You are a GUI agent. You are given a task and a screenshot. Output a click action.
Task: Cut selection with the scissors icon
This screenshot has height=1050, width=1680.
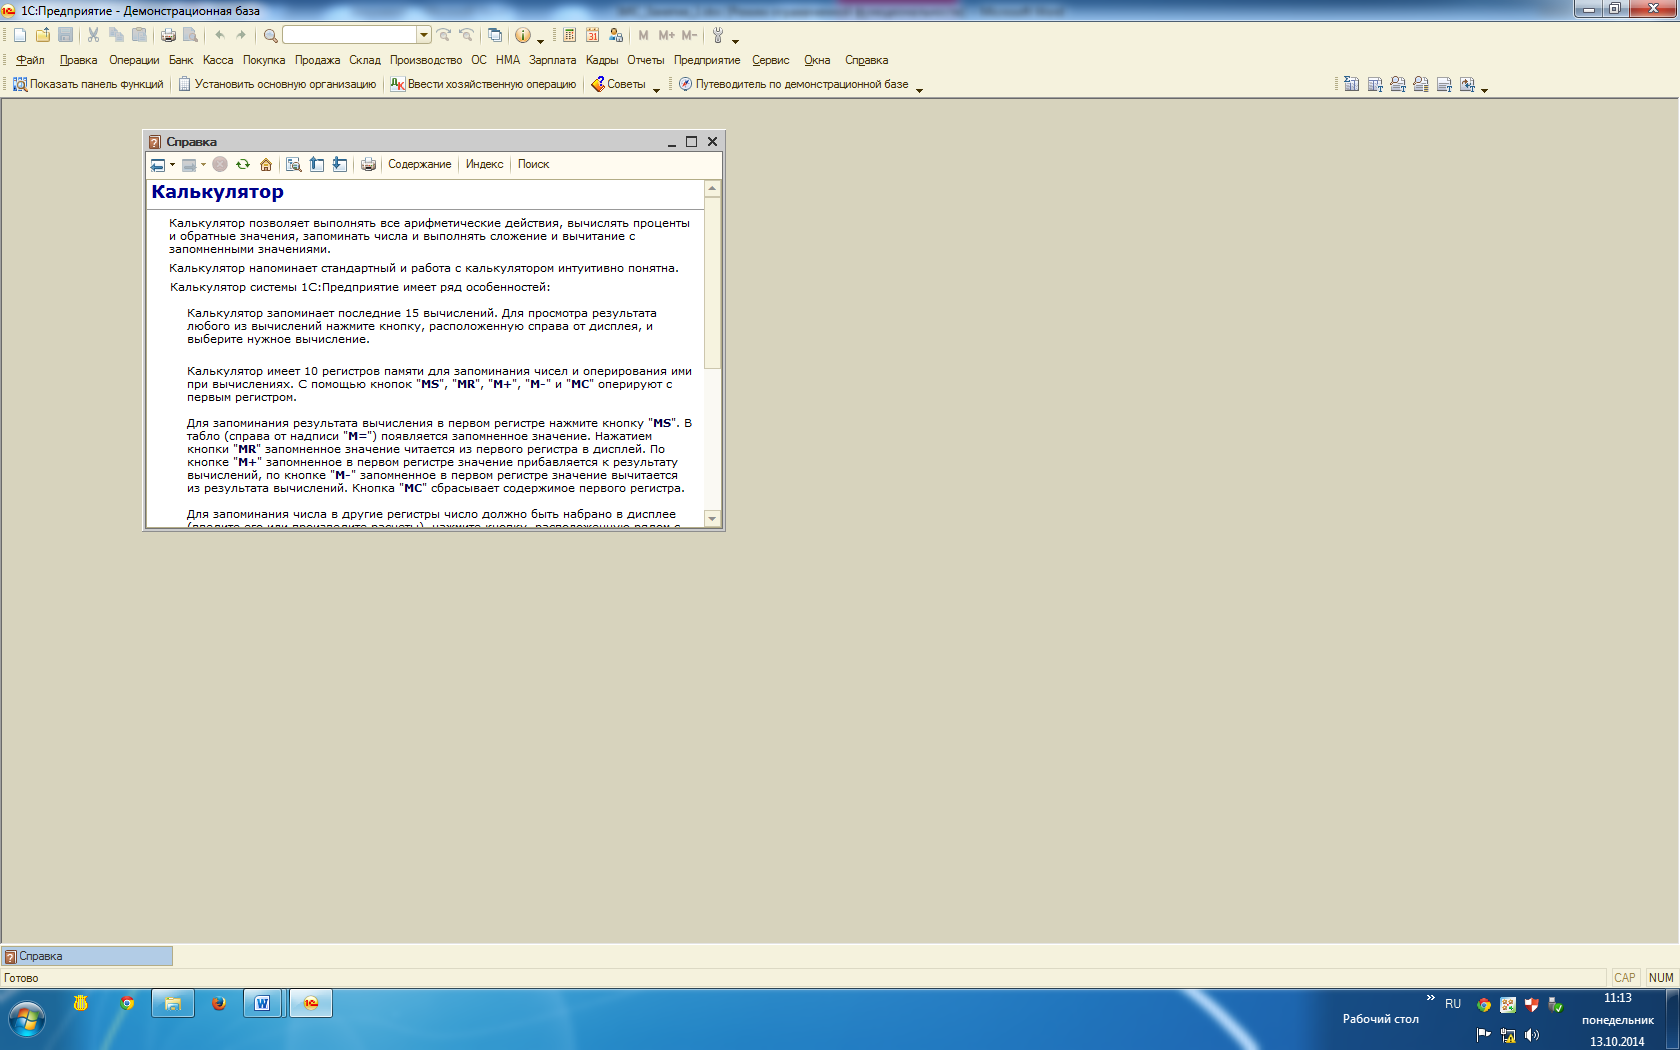pos(93,35)
